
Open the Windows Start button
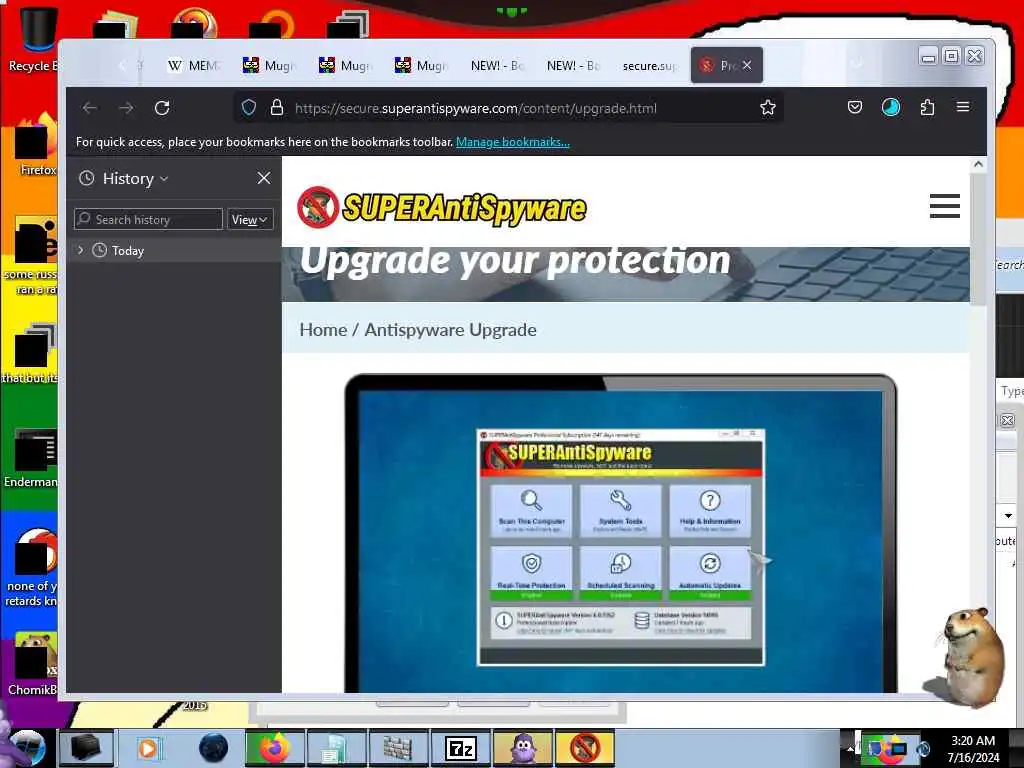26,748
